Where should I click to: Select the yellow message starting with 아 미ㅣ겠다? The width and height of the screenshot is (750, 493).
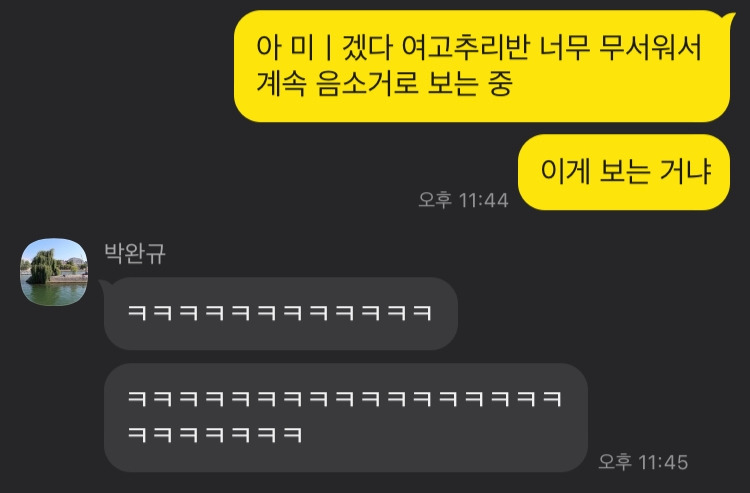[482, 66]
